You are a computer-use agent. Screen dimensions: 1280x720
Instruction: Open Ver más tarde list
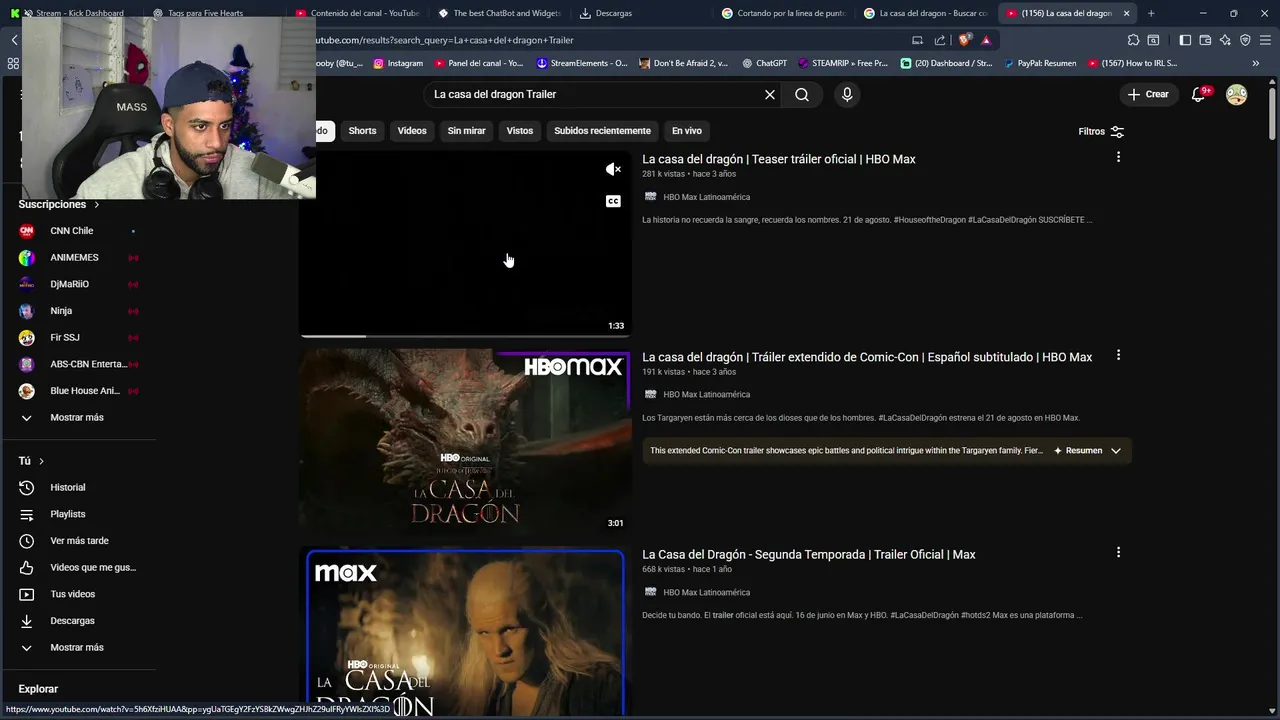pos(78,541)
